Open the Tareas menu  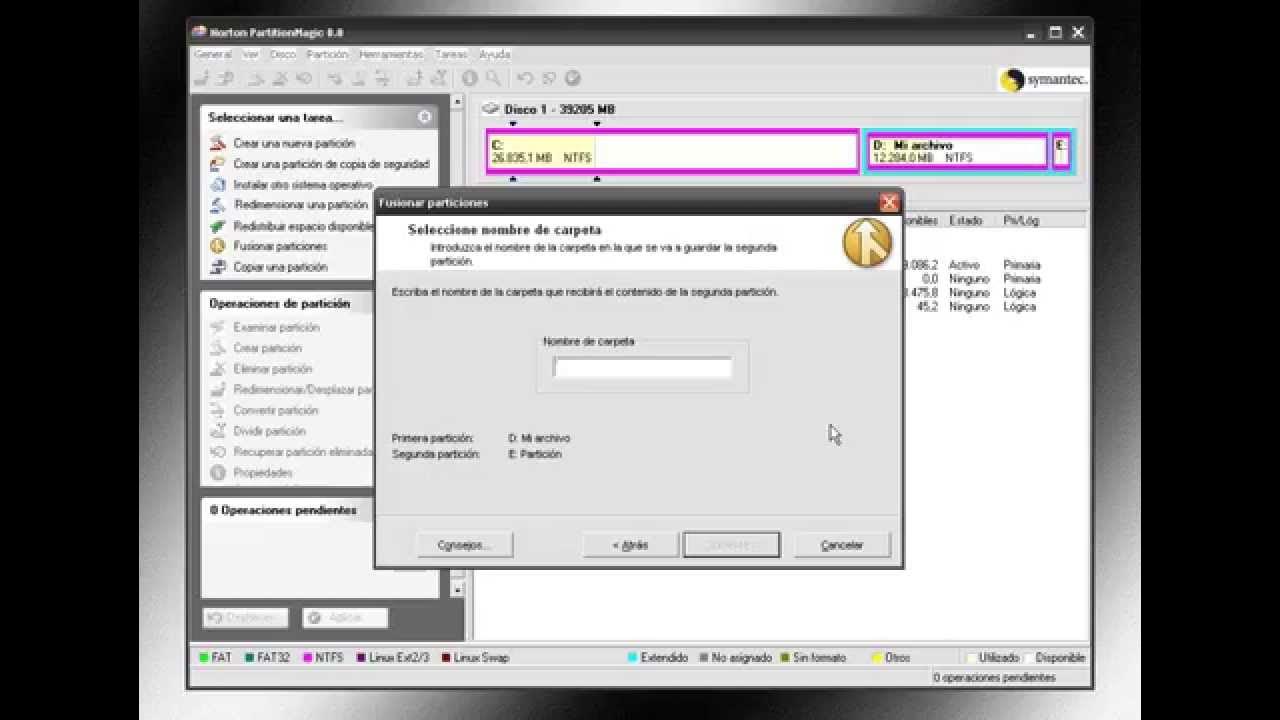tap(451, 54)
